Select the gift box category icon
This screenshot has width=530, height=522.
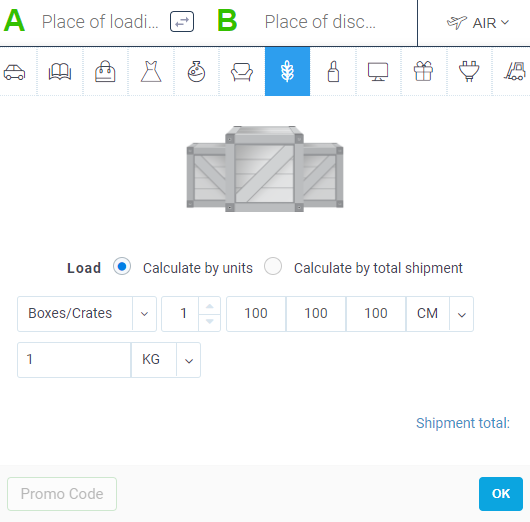pos(423,71)
